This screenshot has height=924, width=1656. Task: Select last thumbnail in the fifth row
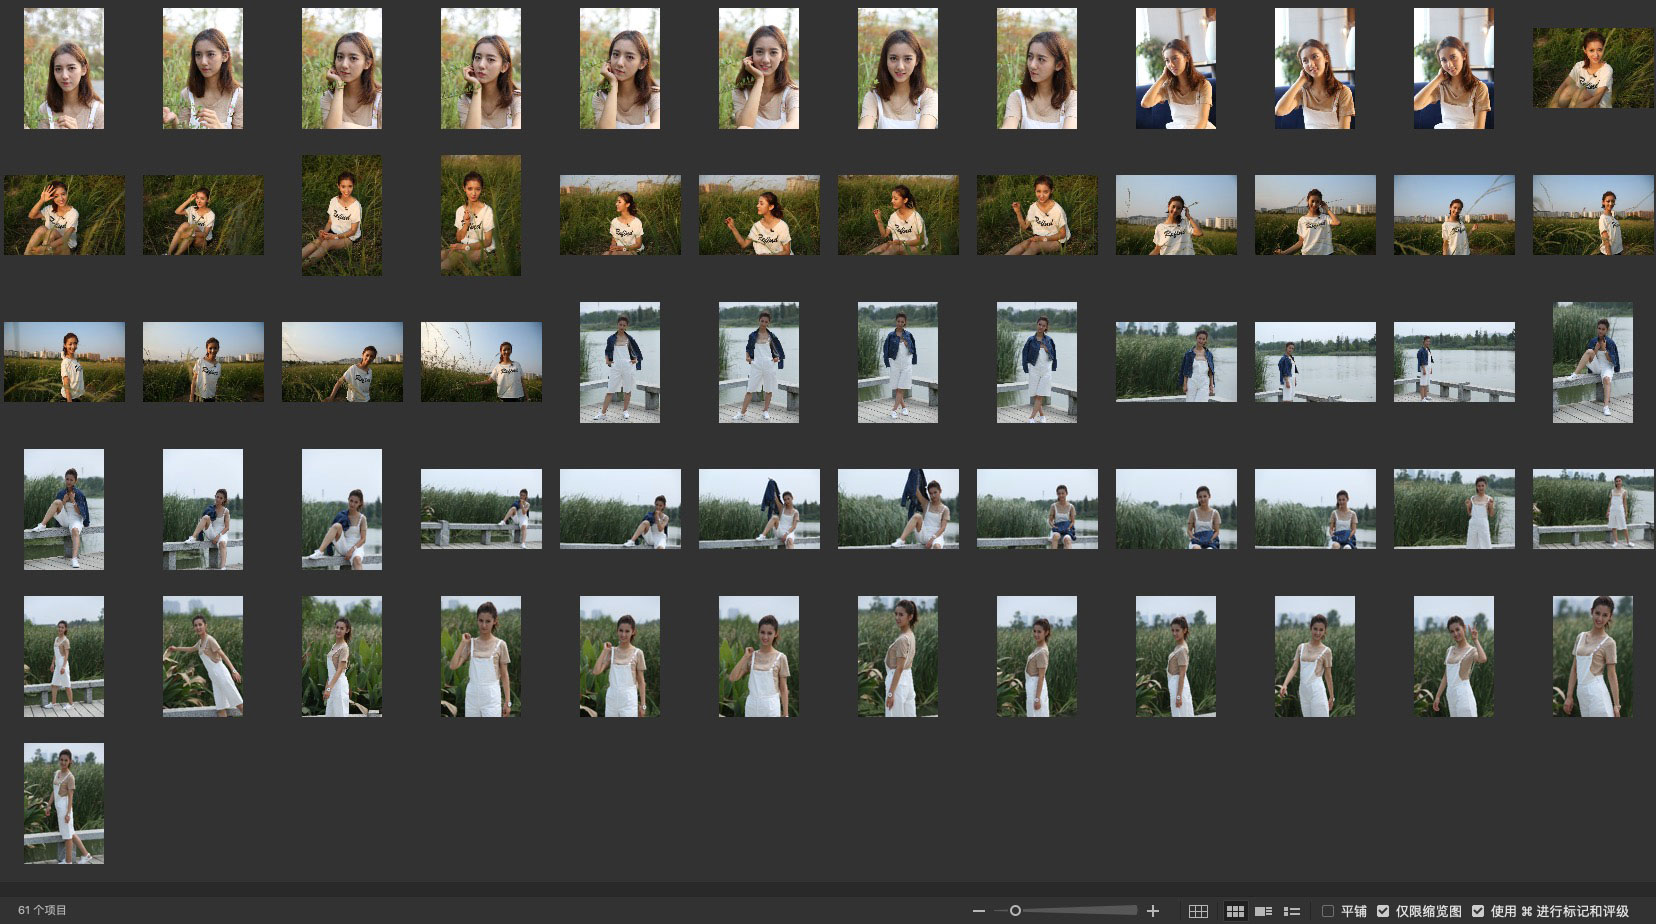tap(1592, 656)
